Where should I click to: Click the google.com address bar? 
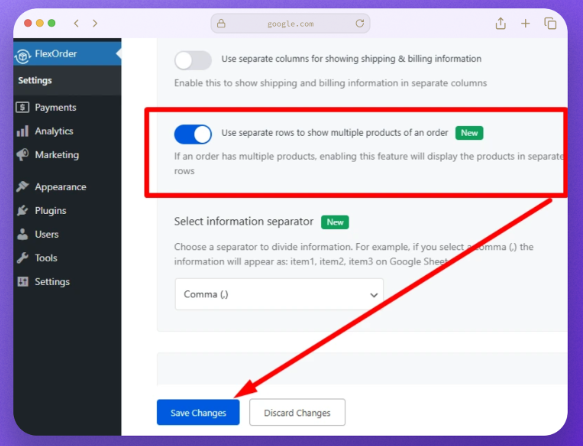290,23
